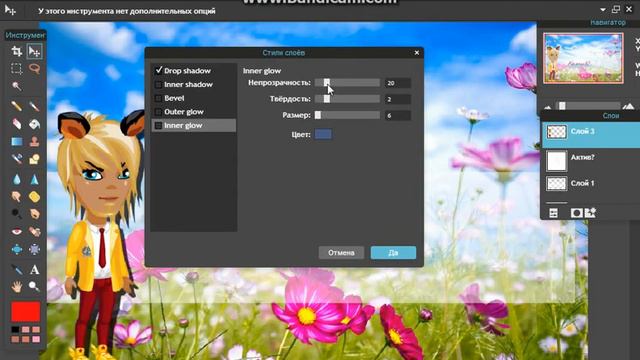Click the Move tool icon in options bar
The height and width of the screenshot is (360, 640).
click(11, 10)
